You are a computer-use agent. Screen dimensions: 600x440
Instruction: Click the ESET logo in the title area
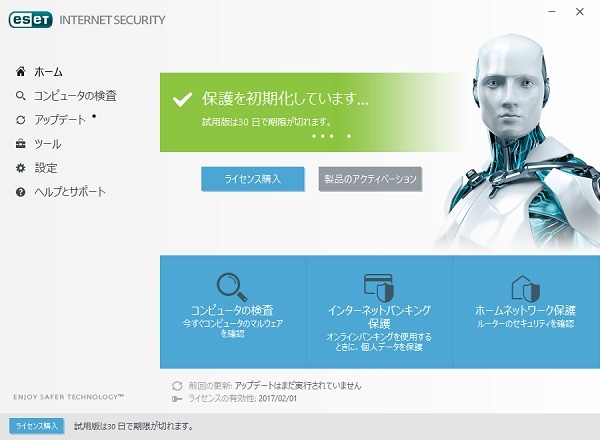point(31,20)
